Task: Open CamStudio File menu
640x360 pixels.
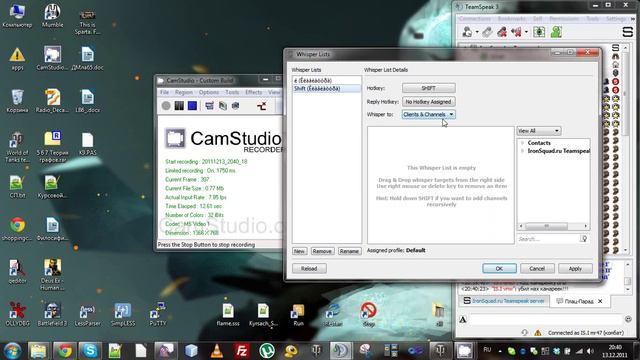Action: [164, 92]
